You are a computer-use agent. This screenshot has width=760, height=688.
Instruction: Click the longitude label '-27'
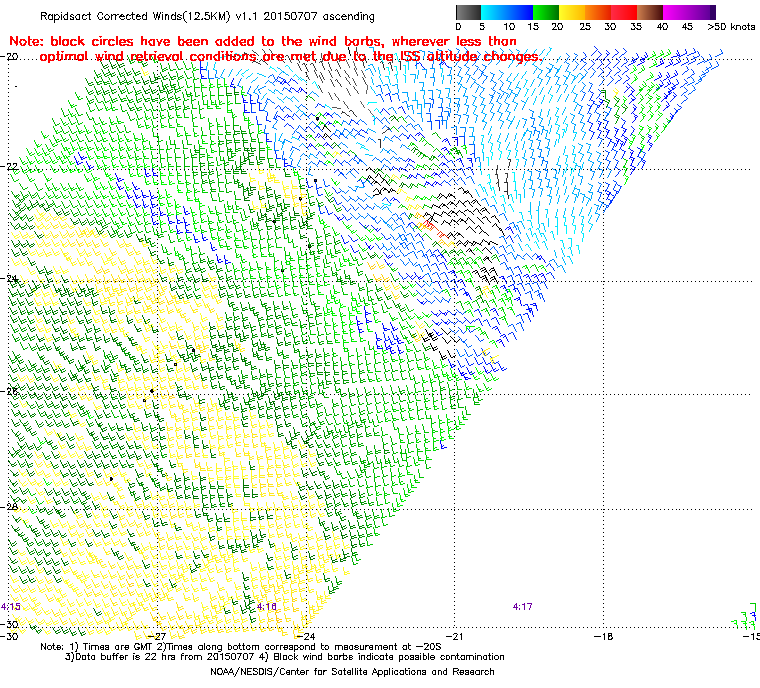(x=156, y=636)
